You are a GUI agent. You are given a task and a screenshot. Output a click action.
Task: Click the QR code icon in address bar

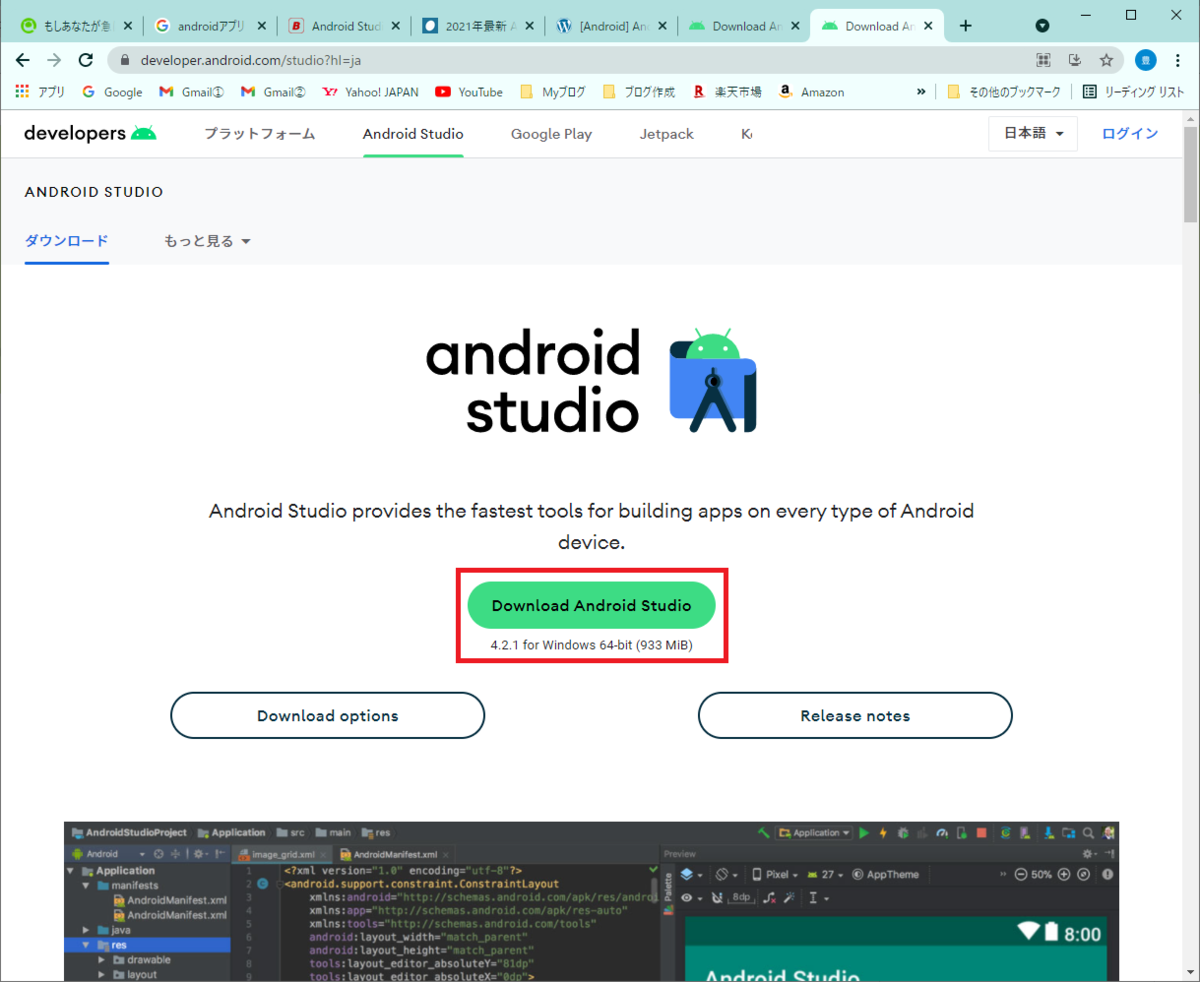pos(1044,60)
